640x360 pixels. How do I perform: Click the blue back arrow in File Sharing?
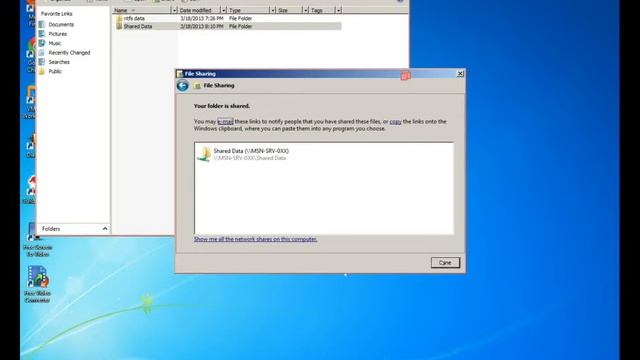tap(182, 86)
